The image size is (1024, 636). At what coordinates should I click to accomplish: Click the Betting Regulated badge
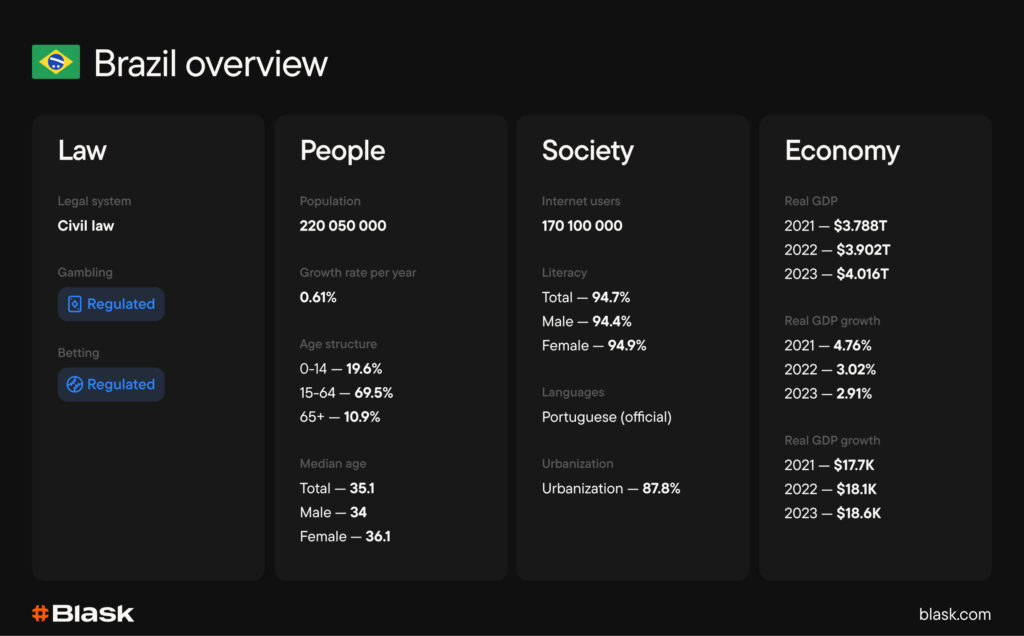[111, 385]
